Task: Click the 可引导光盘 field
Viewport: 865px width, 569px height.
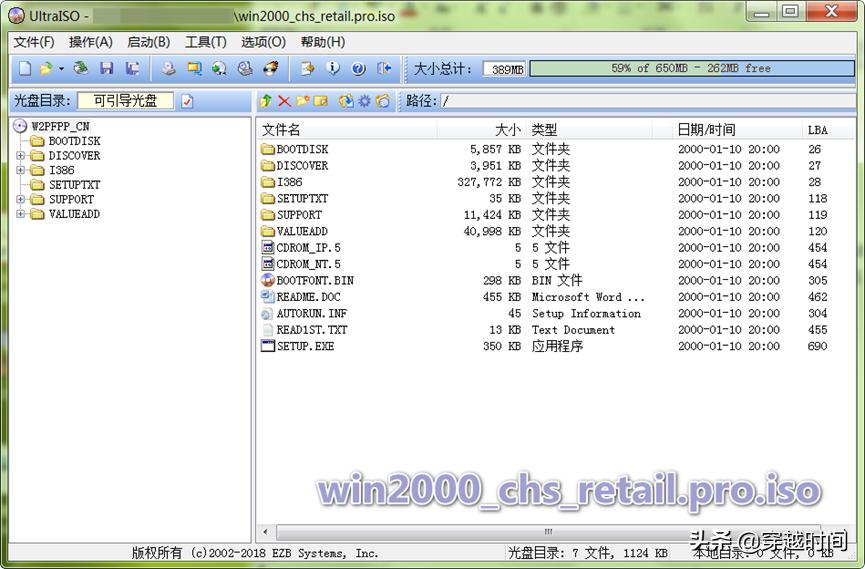Action: 125,101
